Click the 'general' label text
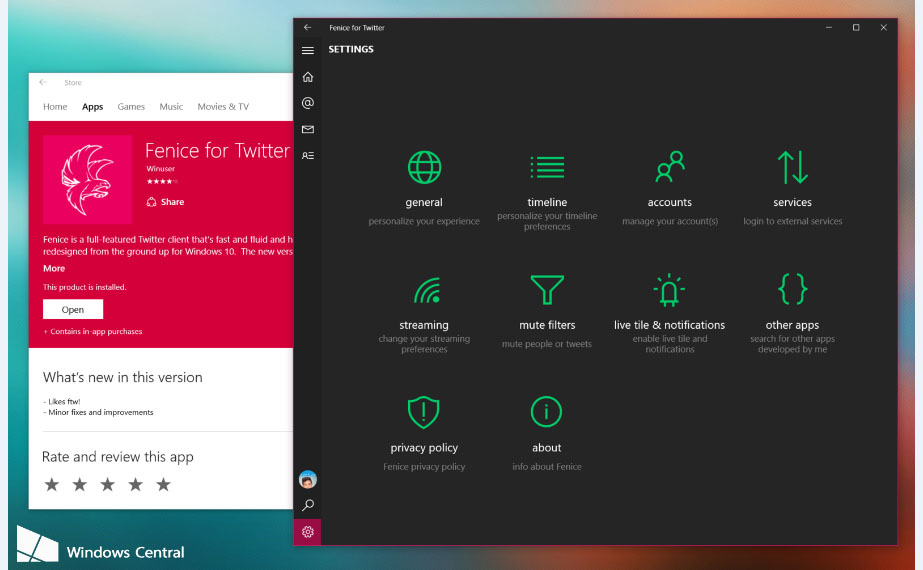 point(424,203)
